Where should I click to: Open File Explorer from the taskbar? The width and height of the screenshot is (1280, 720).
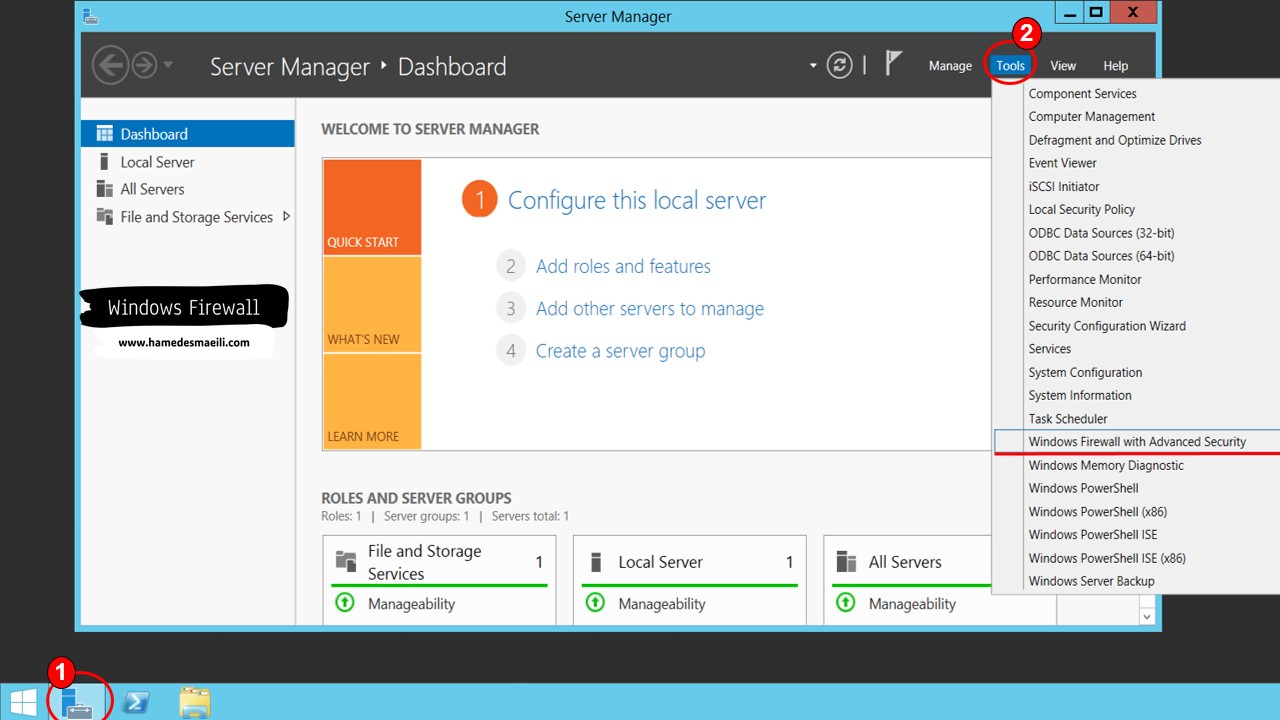195,703
